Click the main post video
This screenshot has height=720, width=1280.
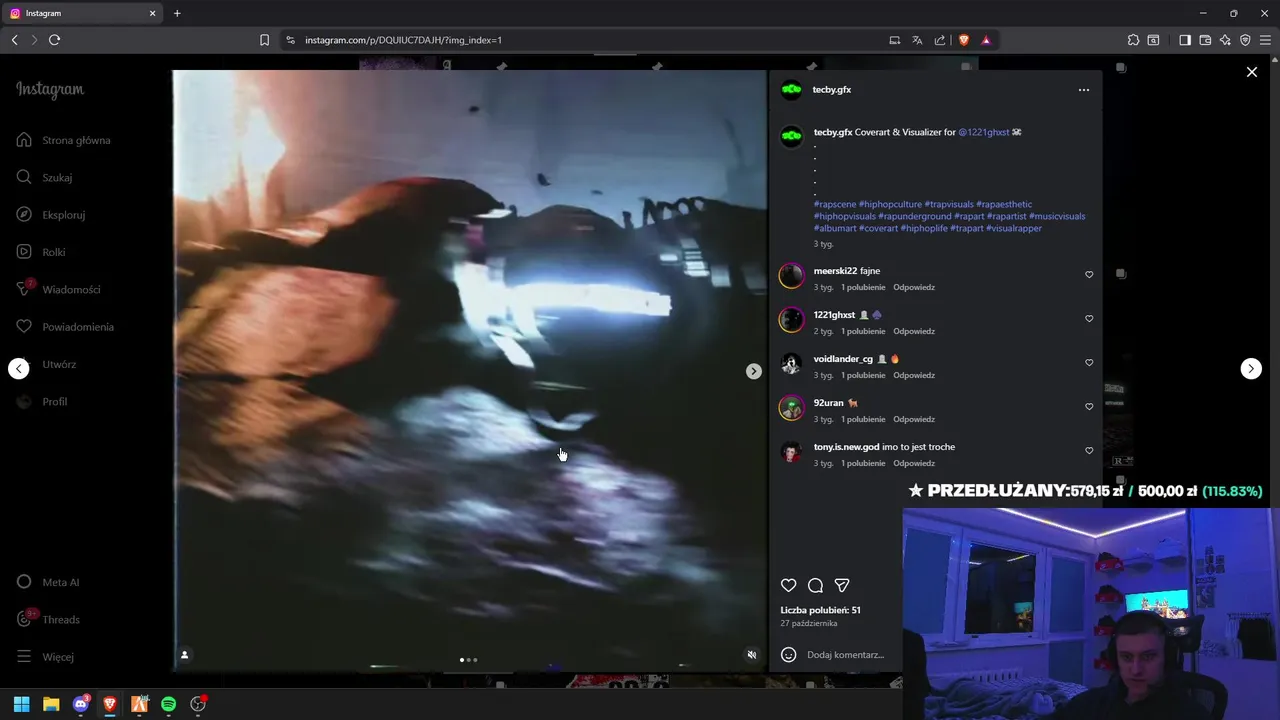pos(469,371)
